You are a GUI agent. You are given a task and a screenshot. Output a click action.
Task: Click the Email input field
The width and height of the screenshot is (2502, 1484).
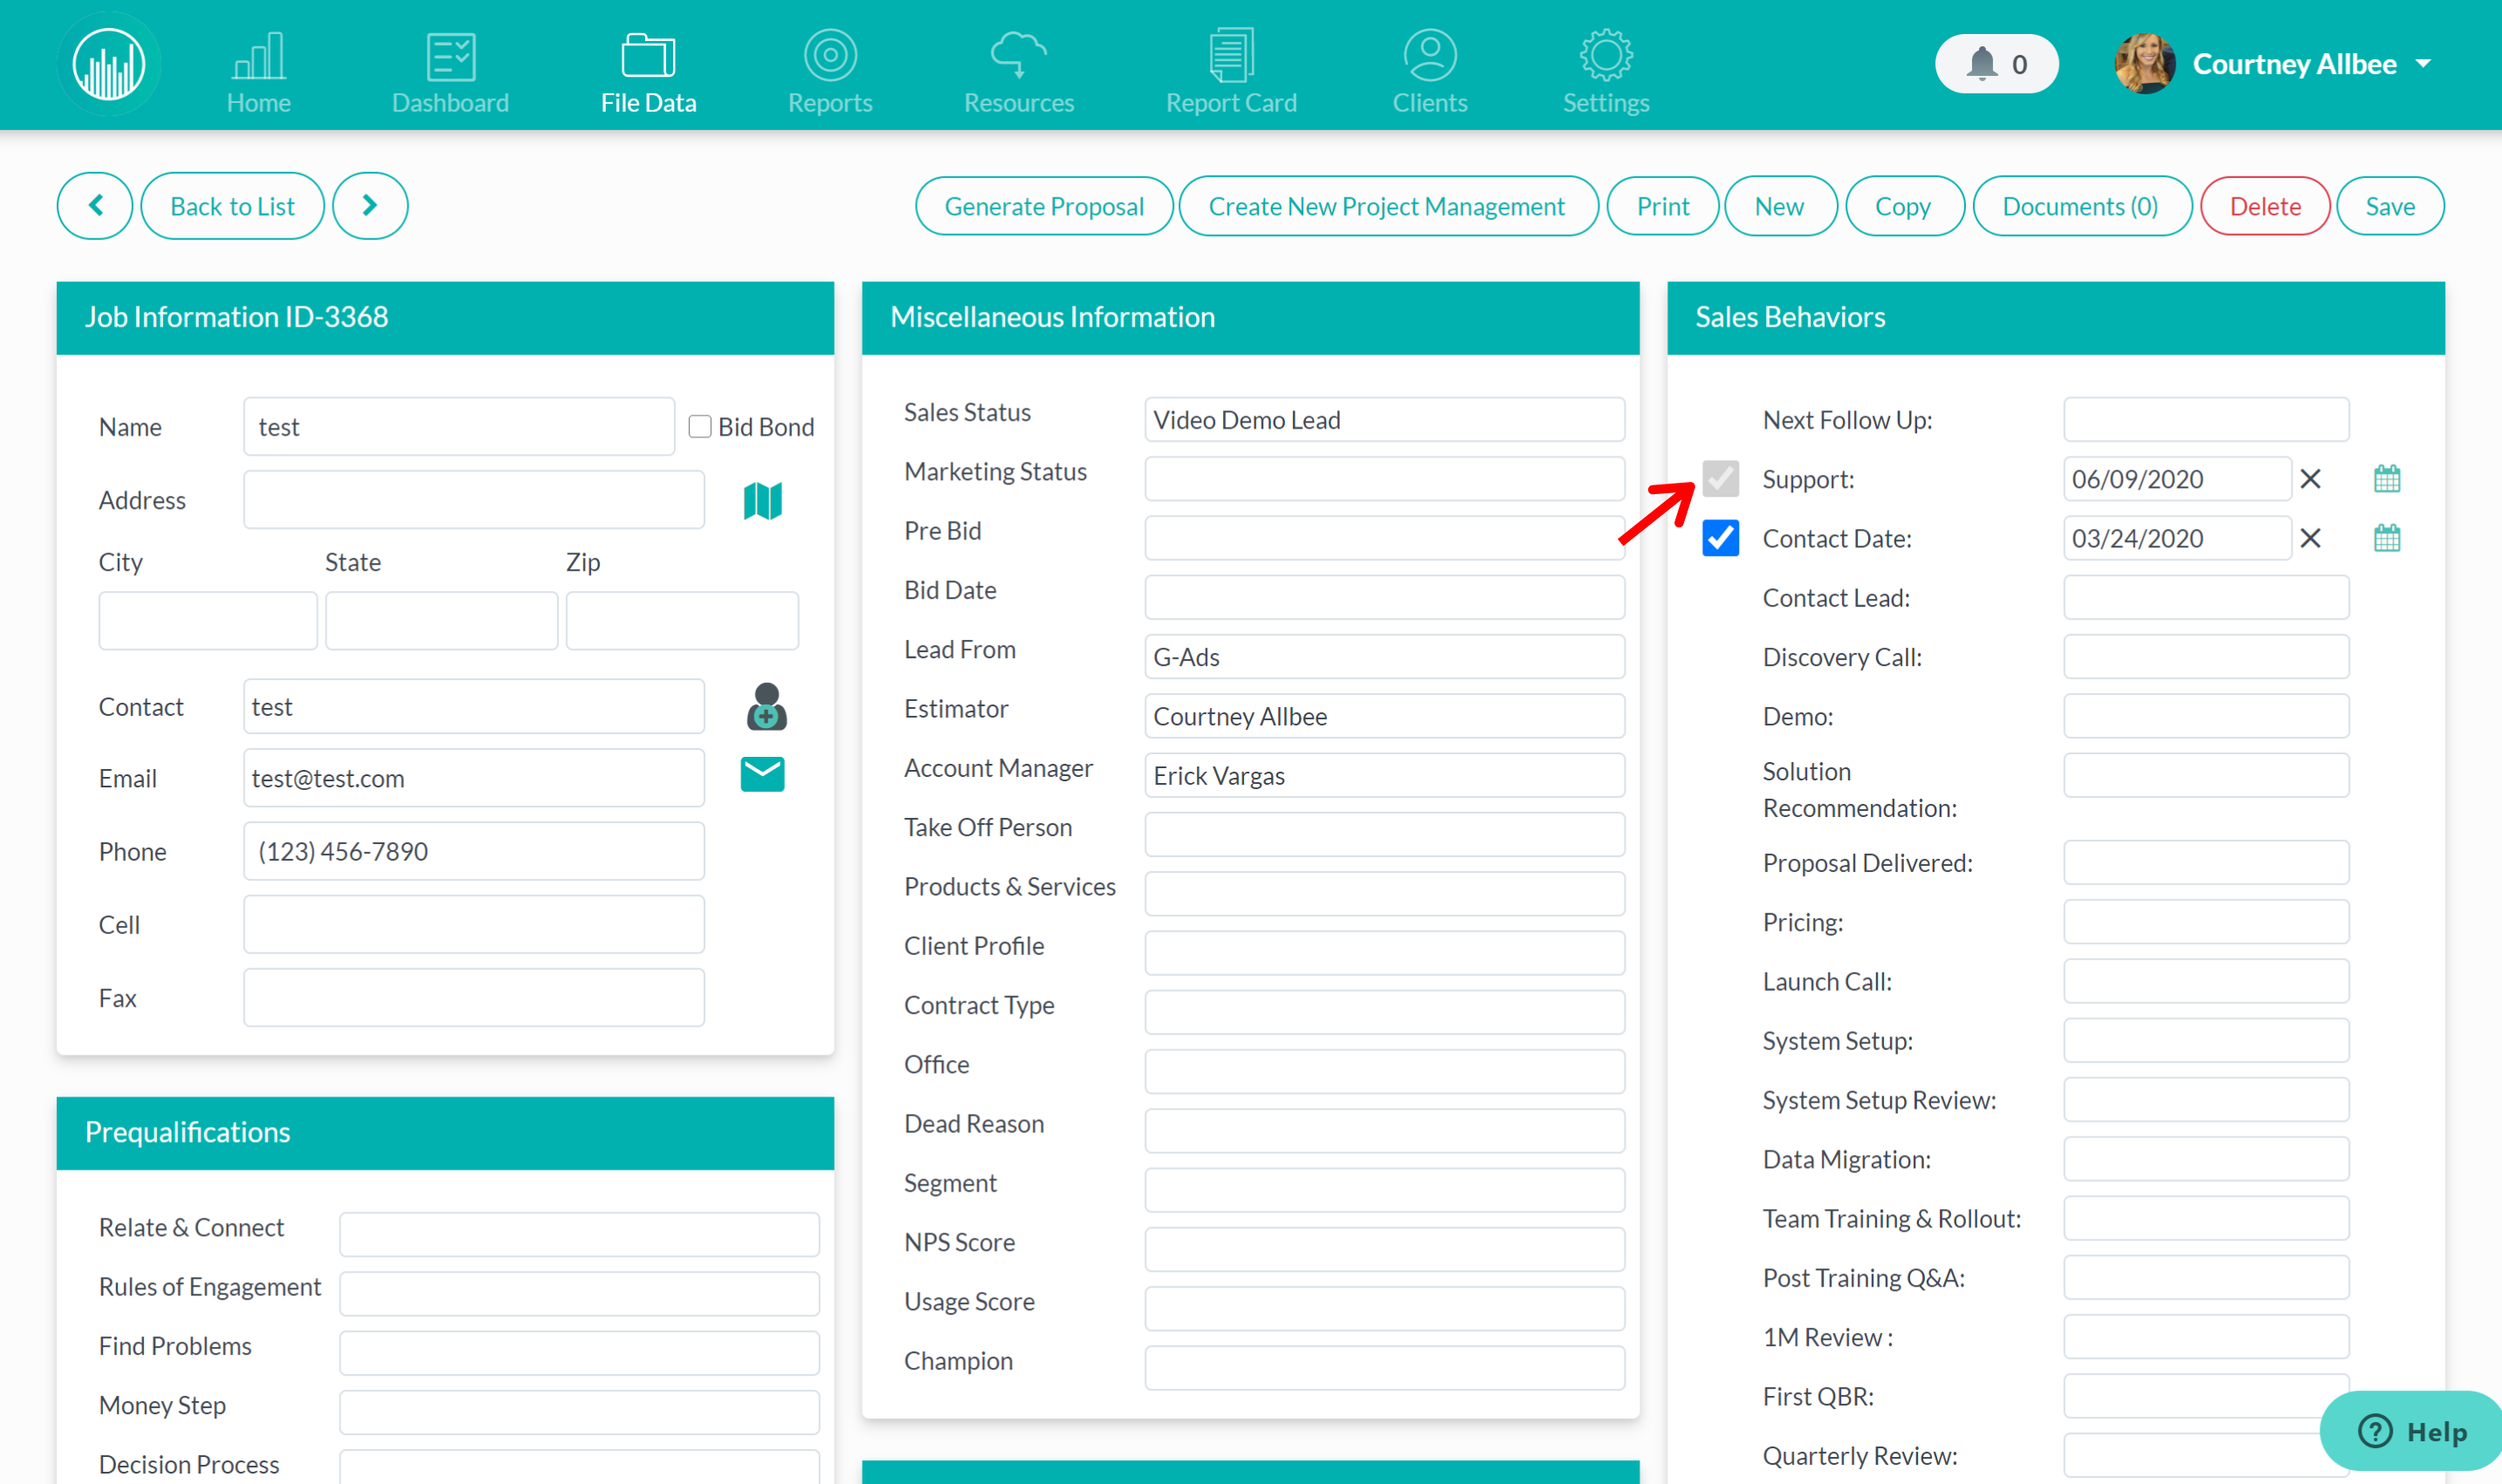474,778
